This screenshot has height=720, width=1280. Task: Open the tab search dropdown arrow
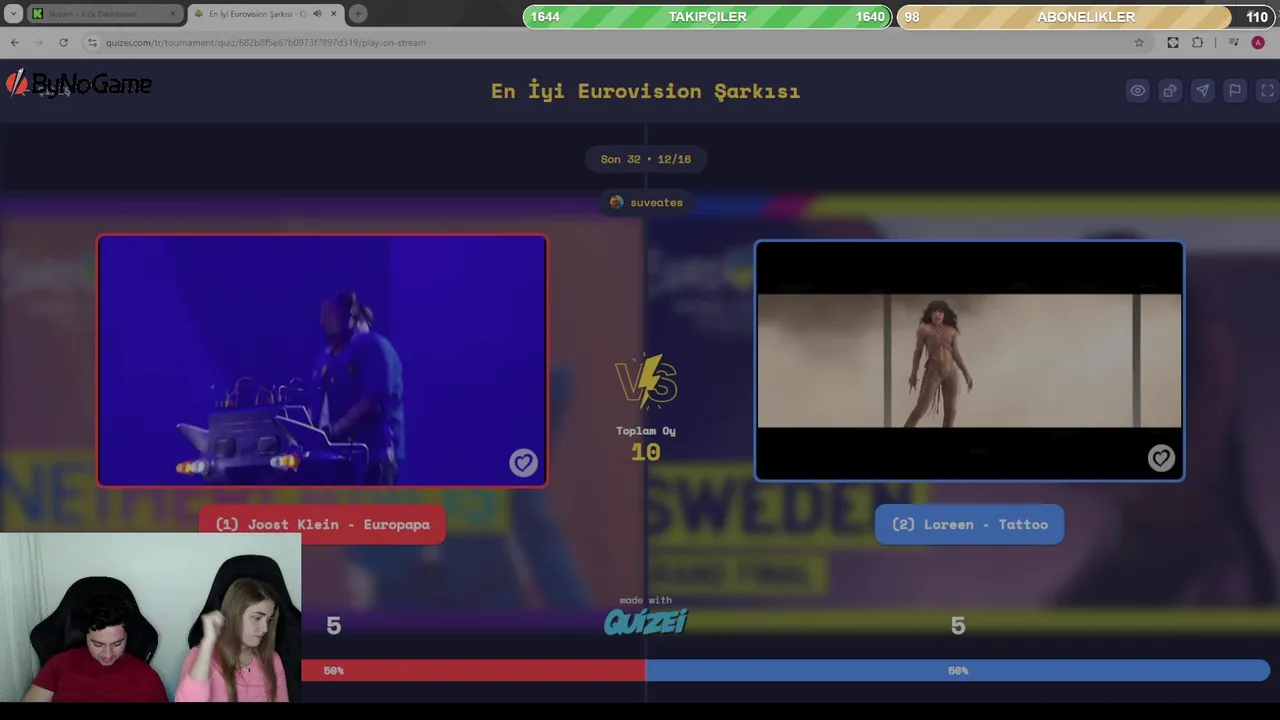coord(13,14)
